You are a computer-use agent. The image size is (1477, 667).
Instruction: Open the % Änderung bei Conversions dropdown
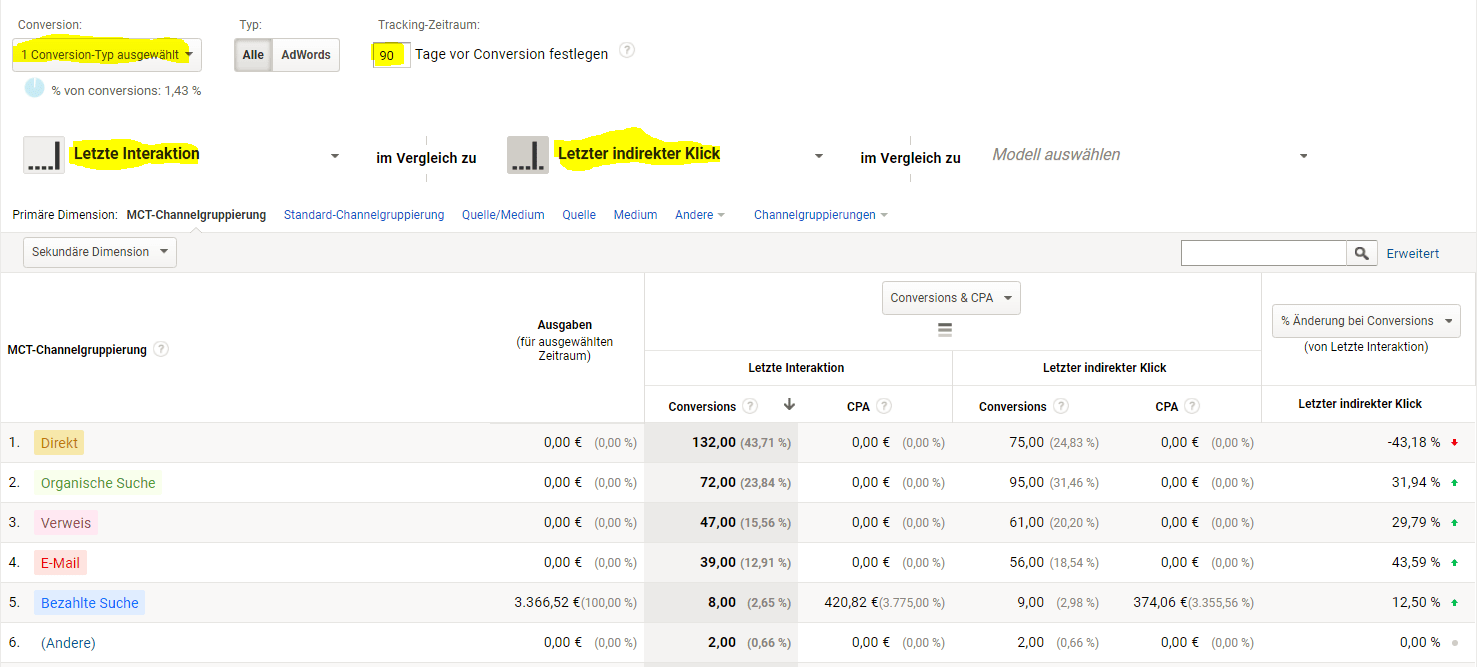point(1366,320)
